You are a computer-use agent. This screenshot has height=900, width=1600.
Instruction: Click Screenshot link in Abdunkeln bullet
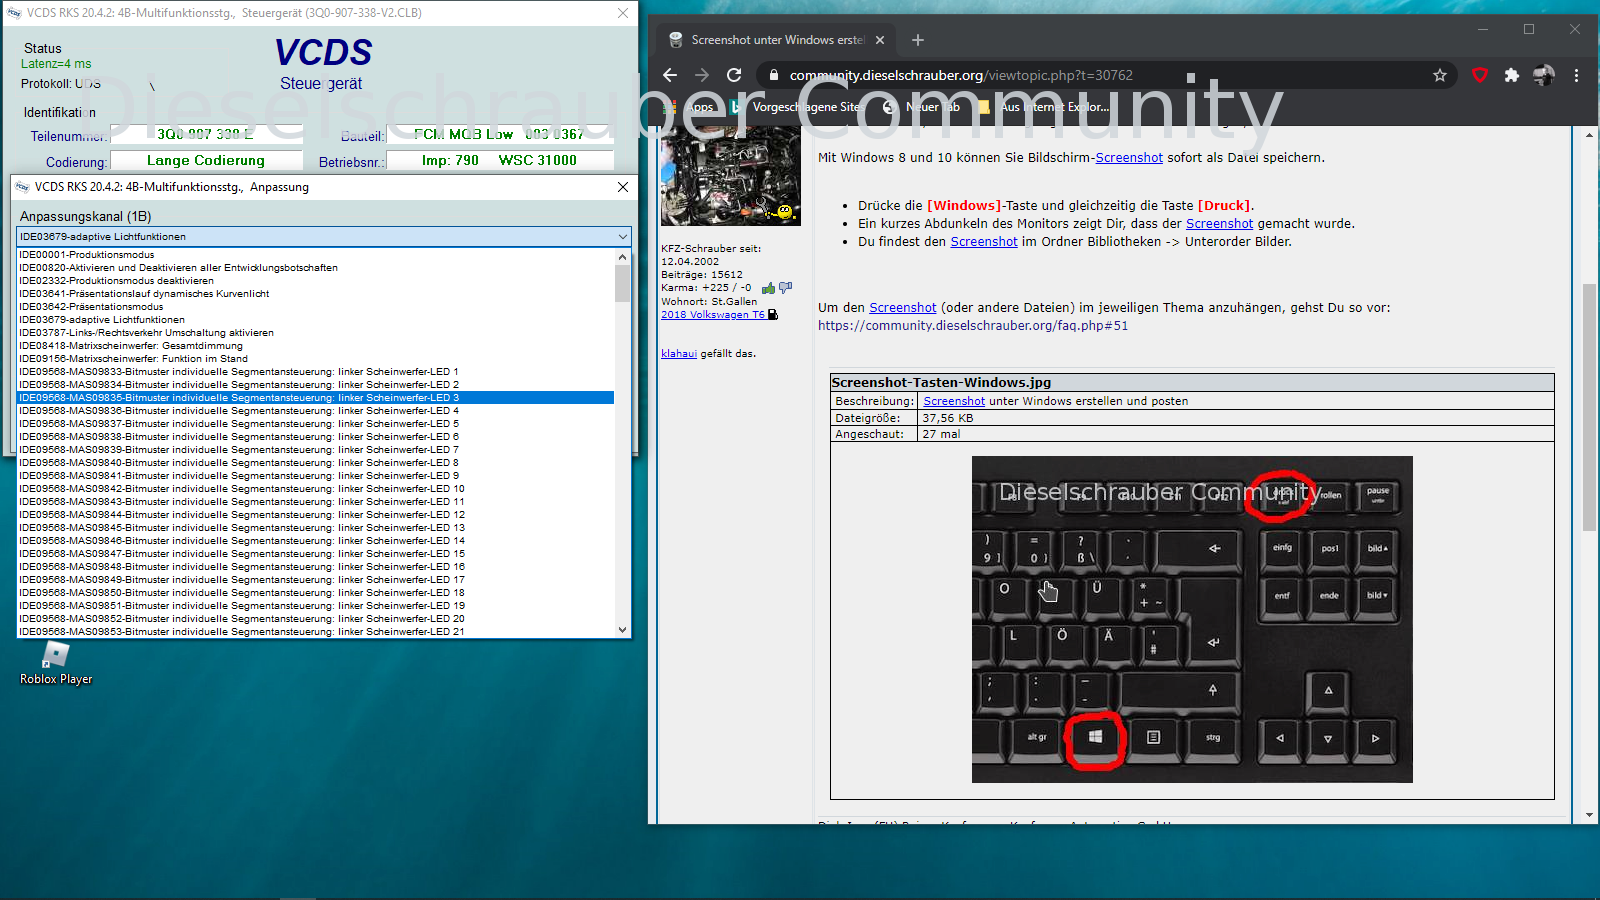click(x=1219, y=224)
